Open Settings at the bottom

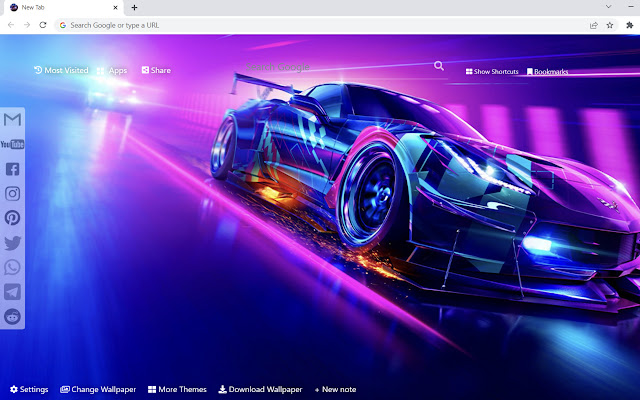tap(29, 389)
